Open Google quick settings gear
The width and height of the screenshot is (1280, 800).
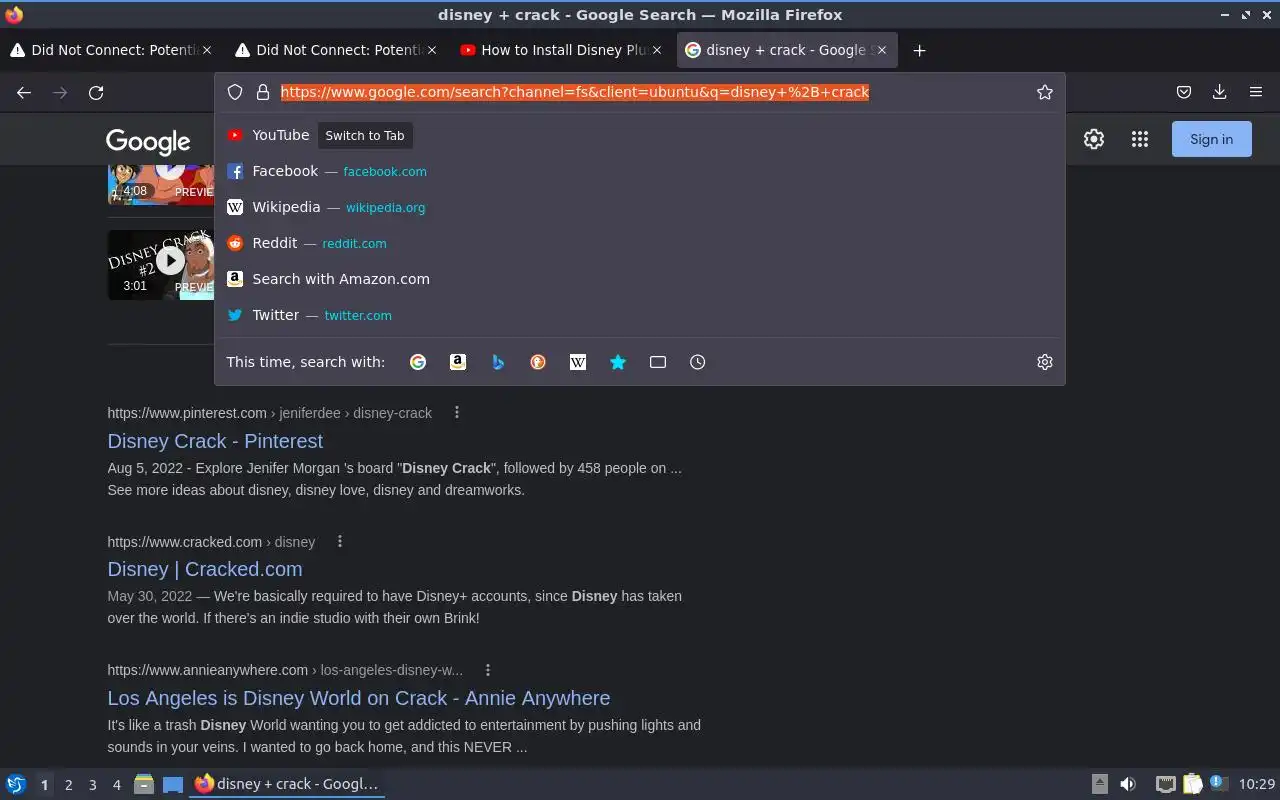(1094, 139)
